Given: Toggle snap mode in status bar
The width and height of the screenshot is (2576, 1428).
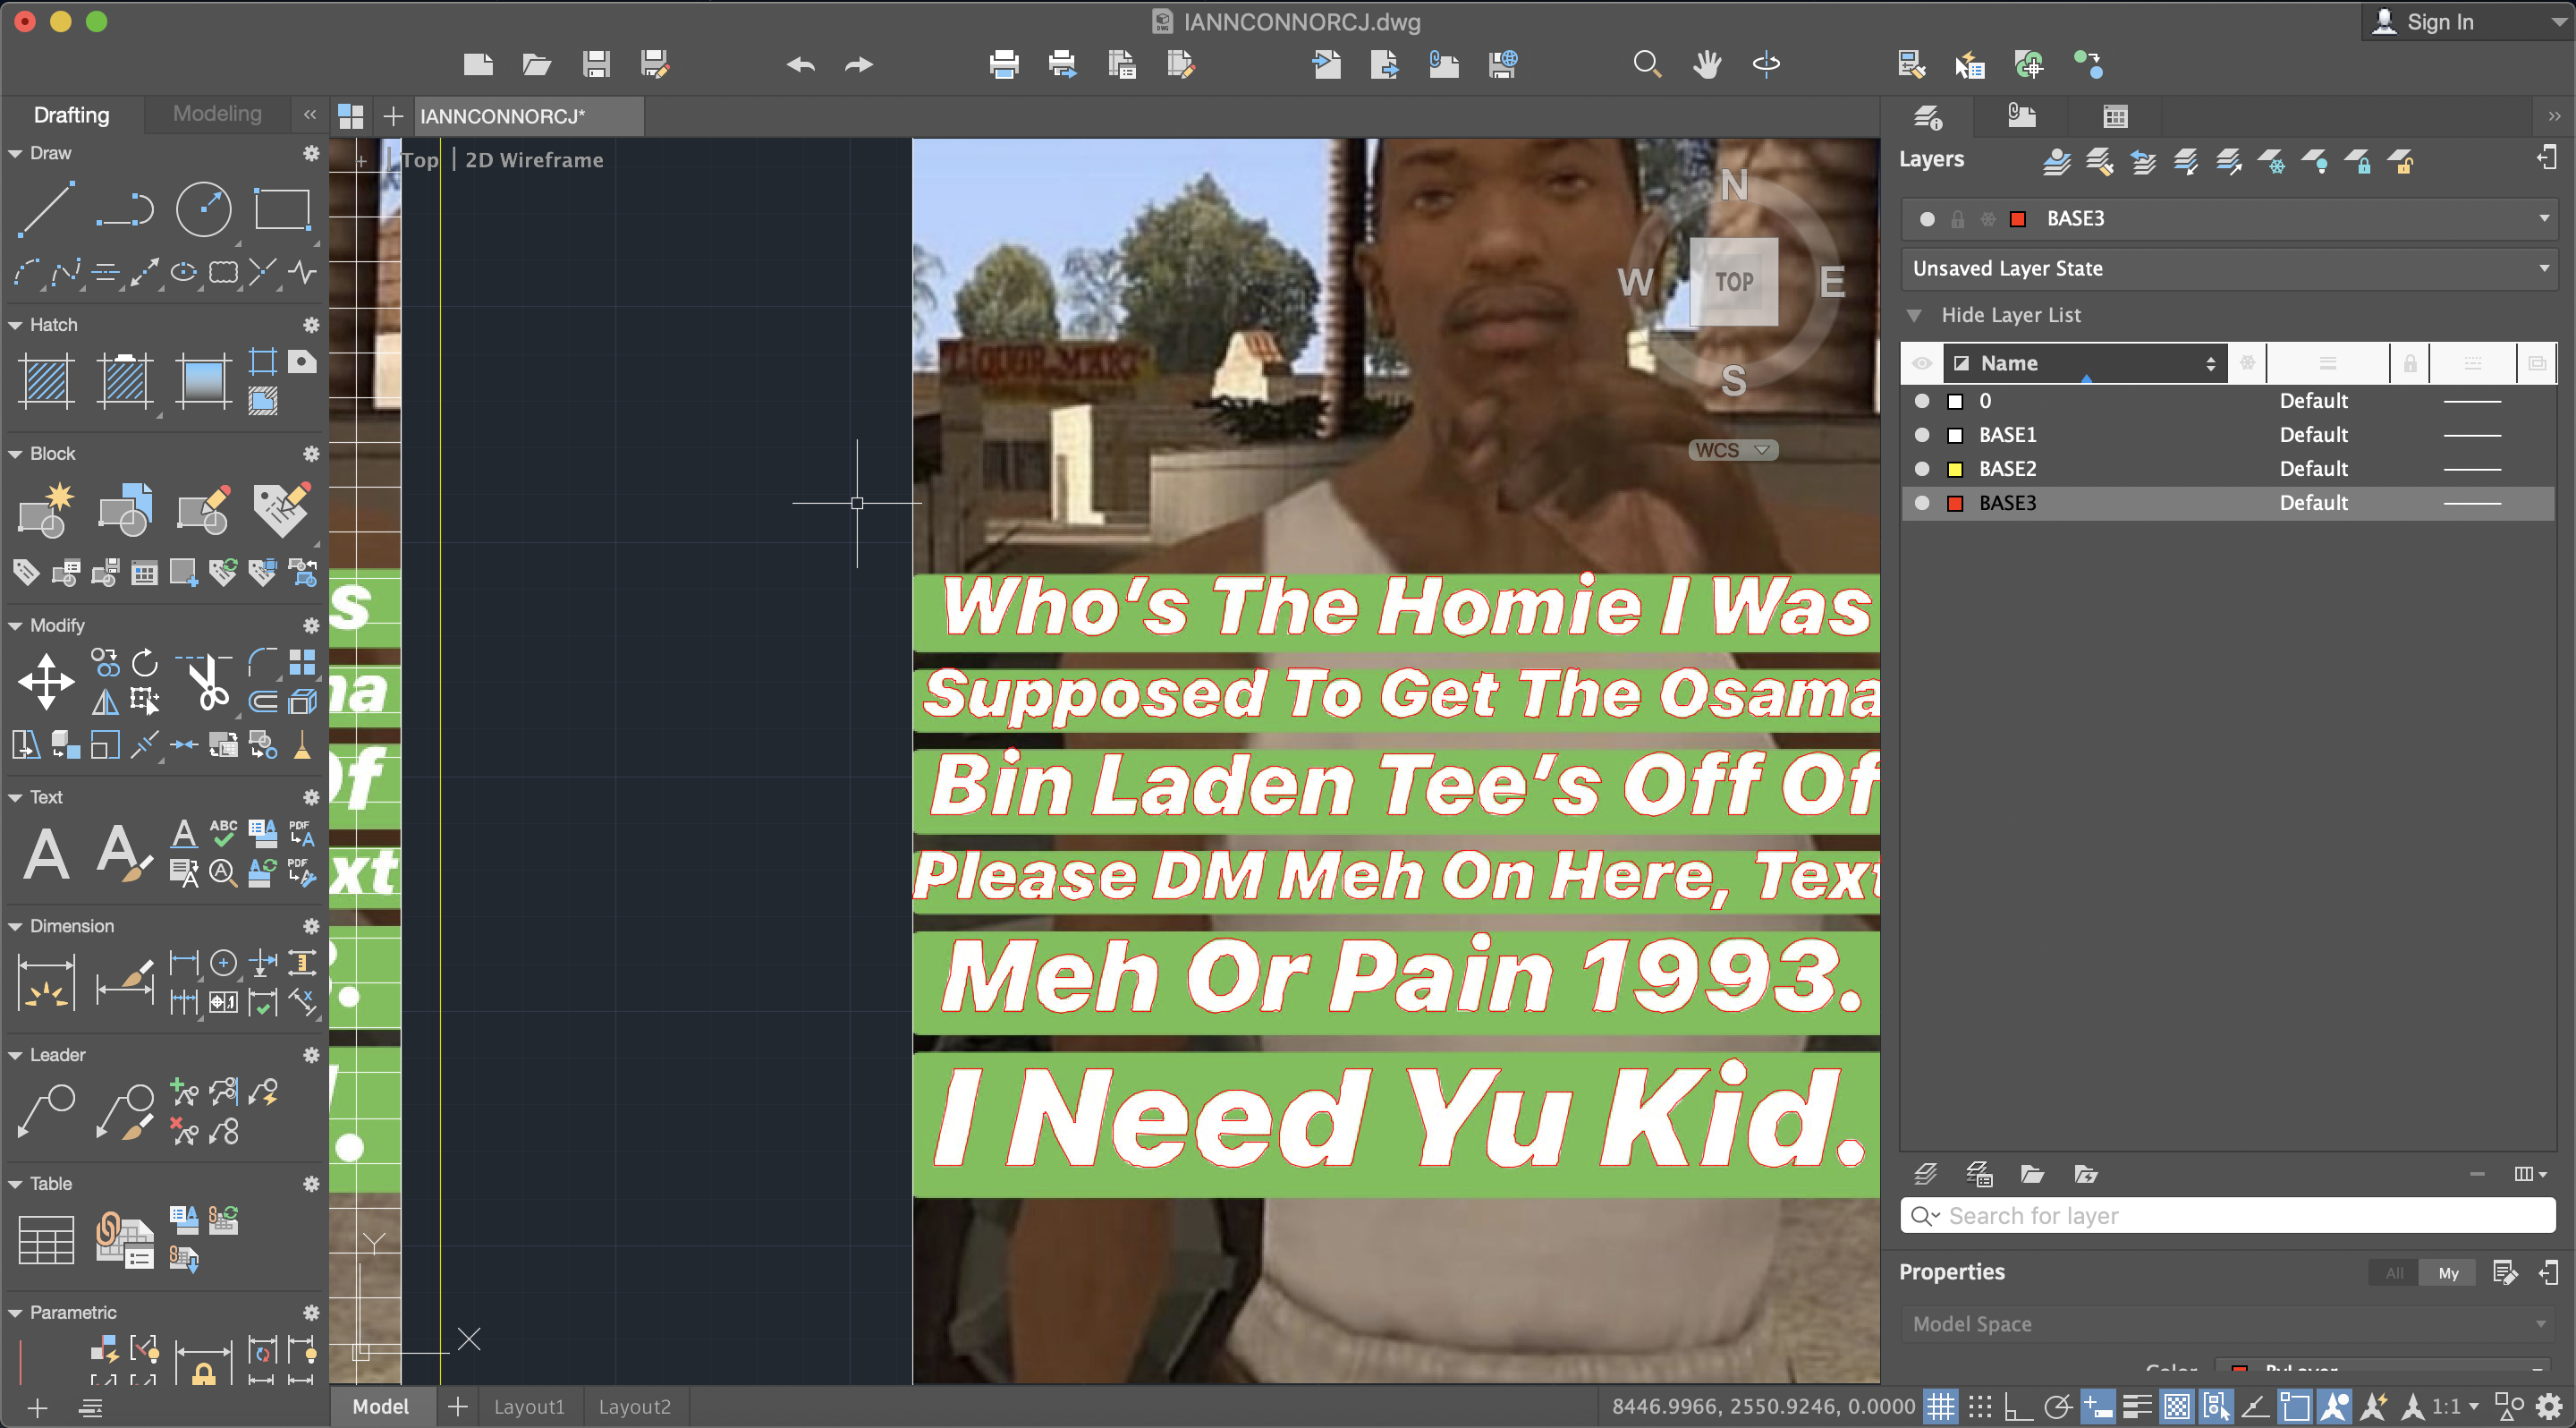Looking at the screenshot, I should point(1980,1407).
